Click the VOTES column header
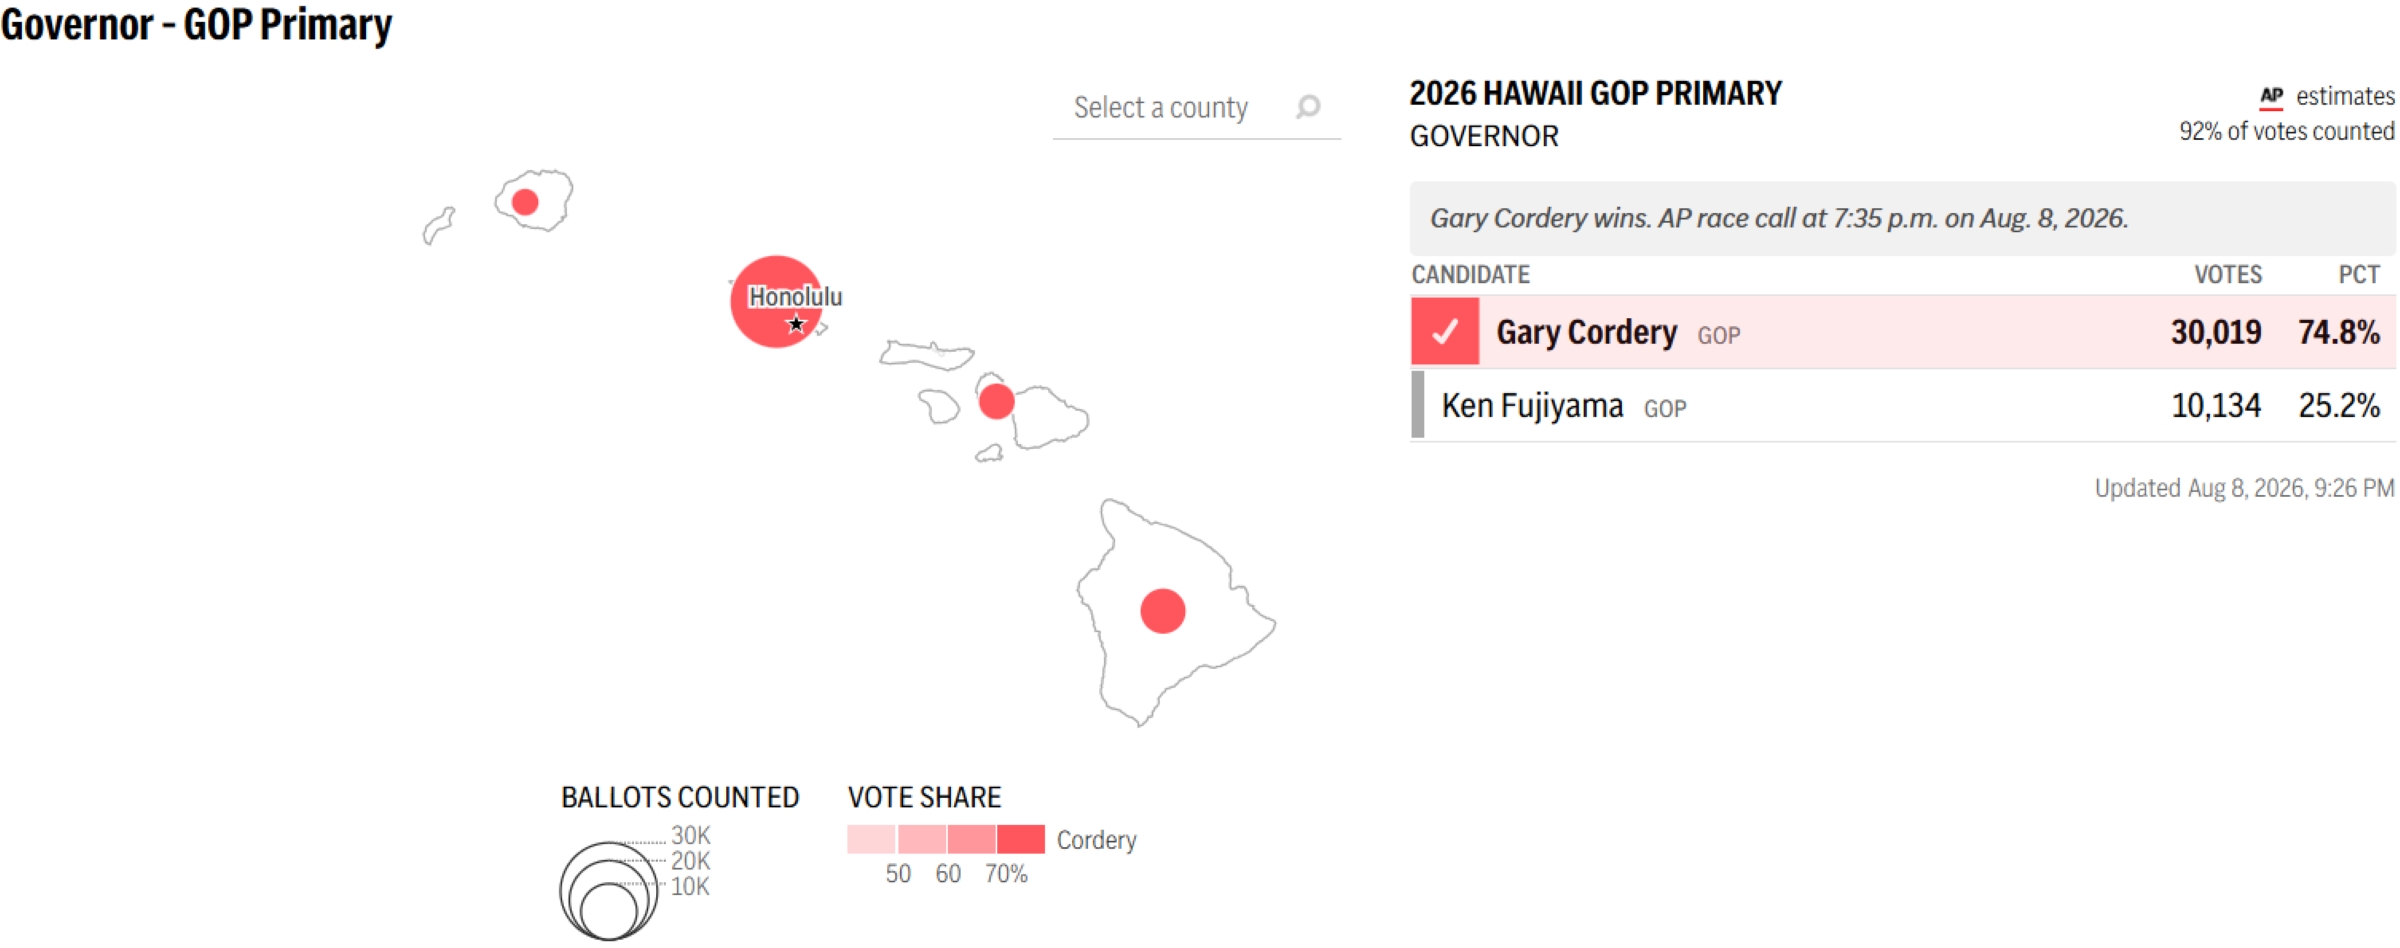This screenshot has height=948, width=2400. (2227, 275)
